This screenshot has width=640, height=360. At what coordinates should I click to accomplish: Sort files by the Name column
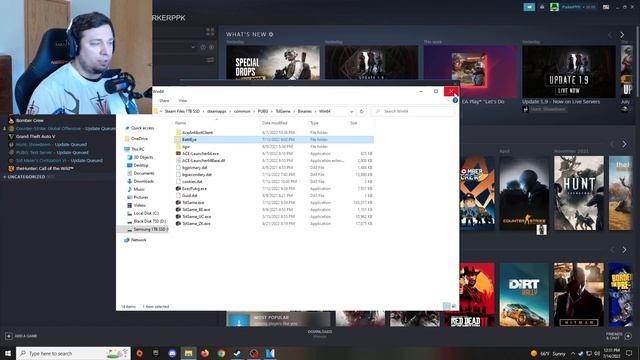180,123
